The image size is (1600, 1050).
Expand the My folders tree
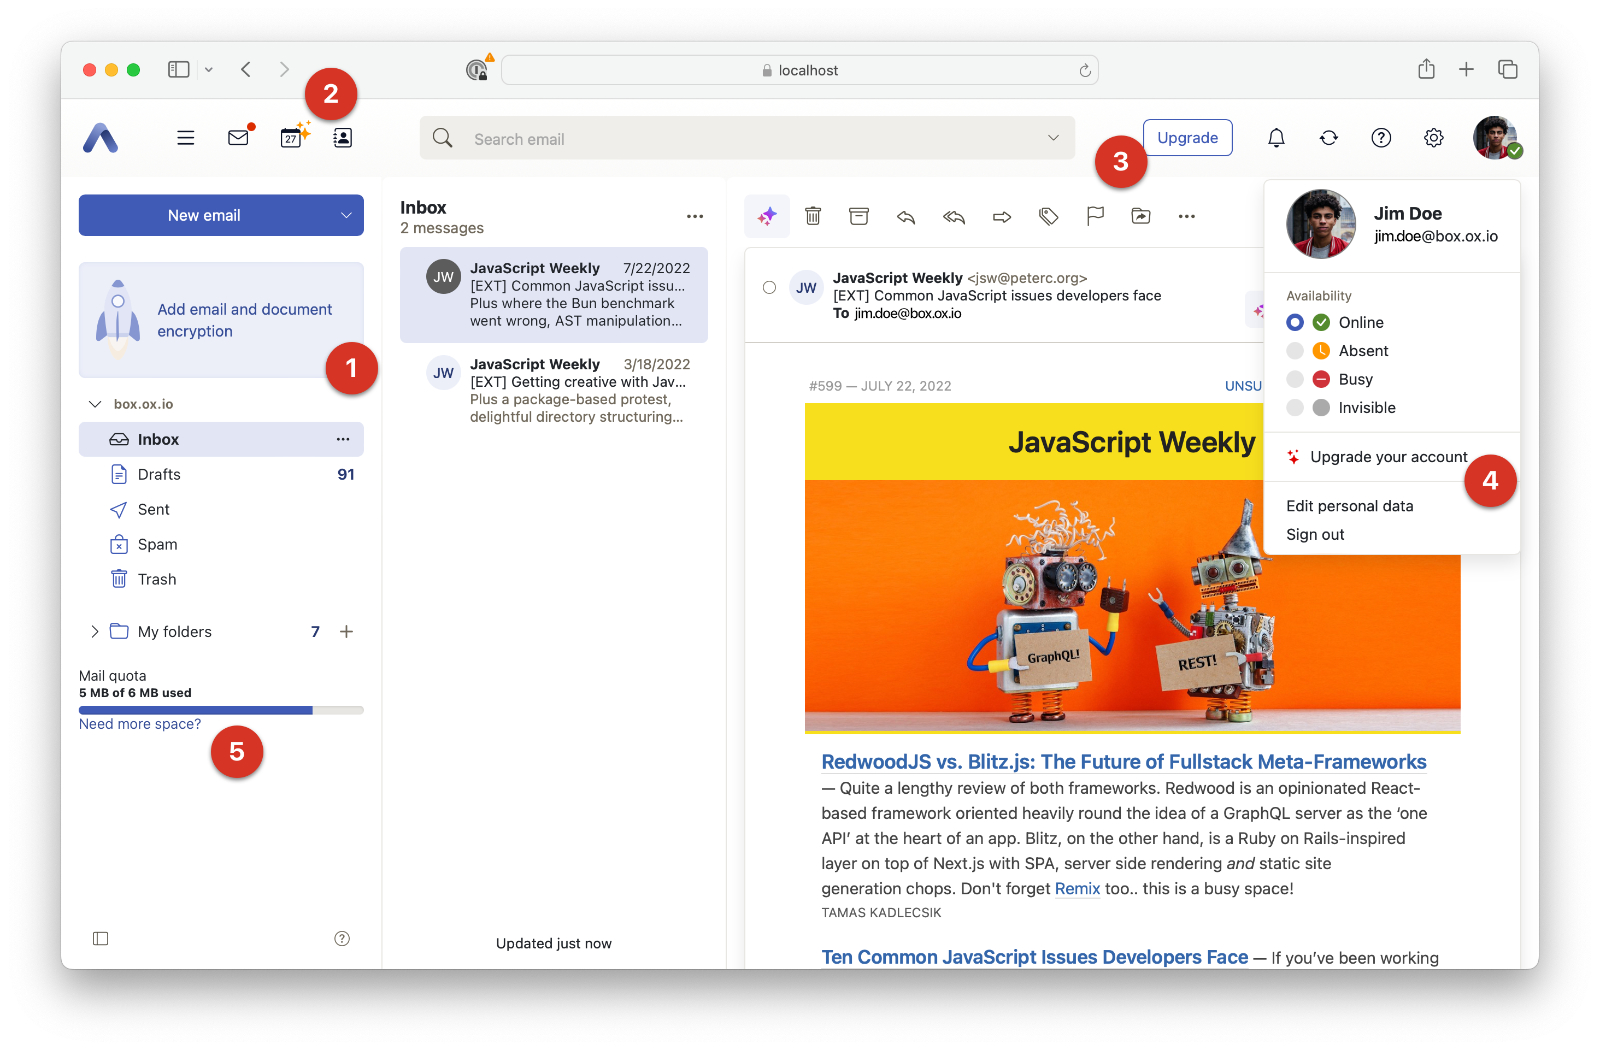pos(95,632)
